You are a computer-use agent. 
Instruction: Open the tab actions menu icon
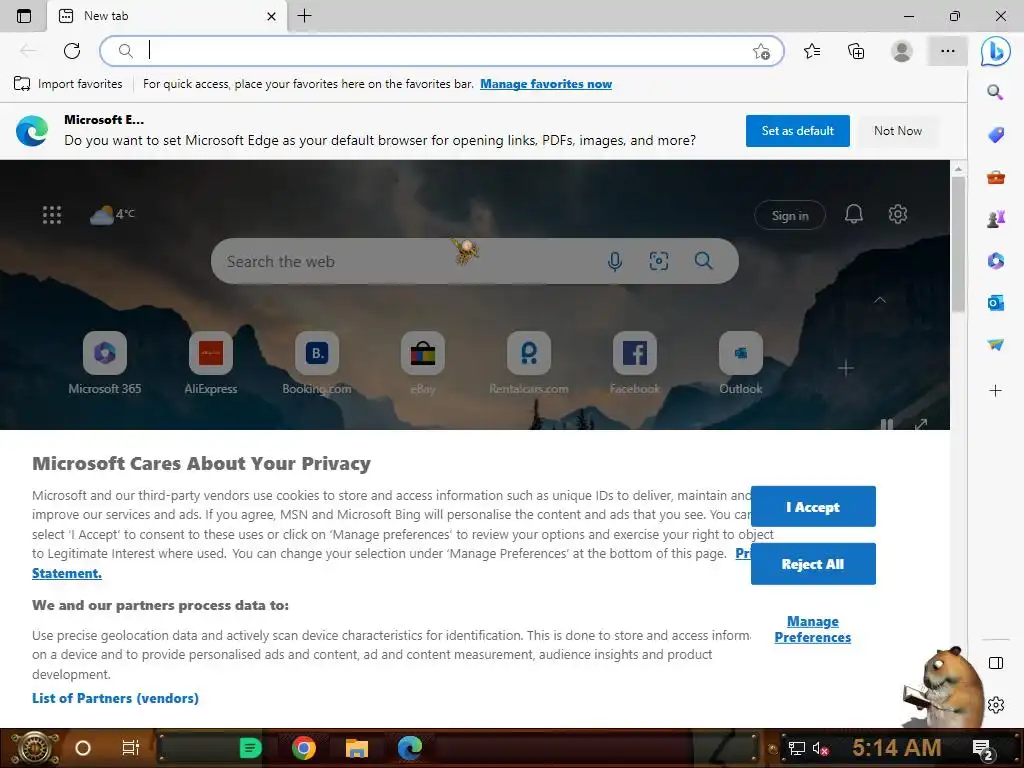pyautogui.click(x=24, y=16)
